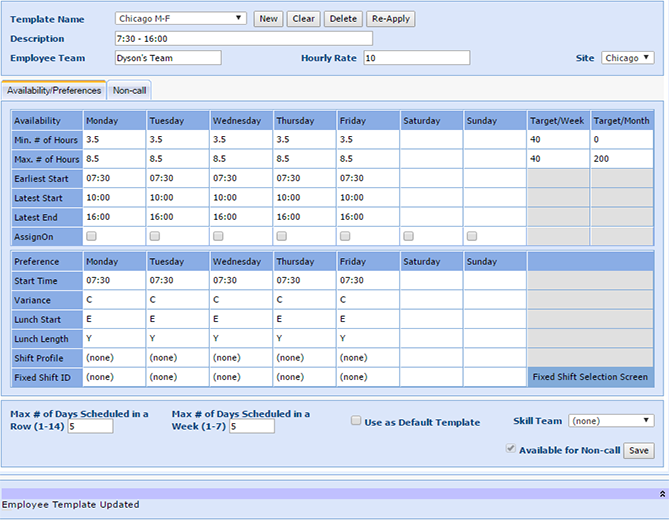Check Use as Default Template
This screenshot has width=669, height=520.
point(356,421)
